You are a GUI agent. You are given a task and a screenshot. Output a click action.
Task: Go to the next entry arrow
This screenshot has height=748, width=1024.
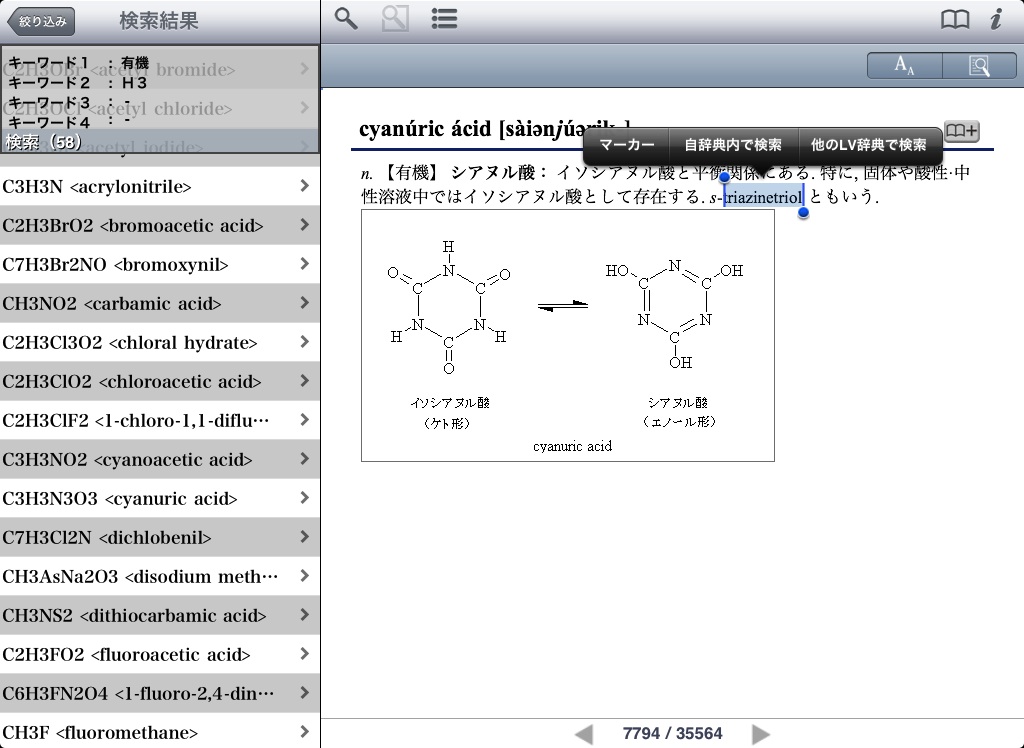(761, 734)
